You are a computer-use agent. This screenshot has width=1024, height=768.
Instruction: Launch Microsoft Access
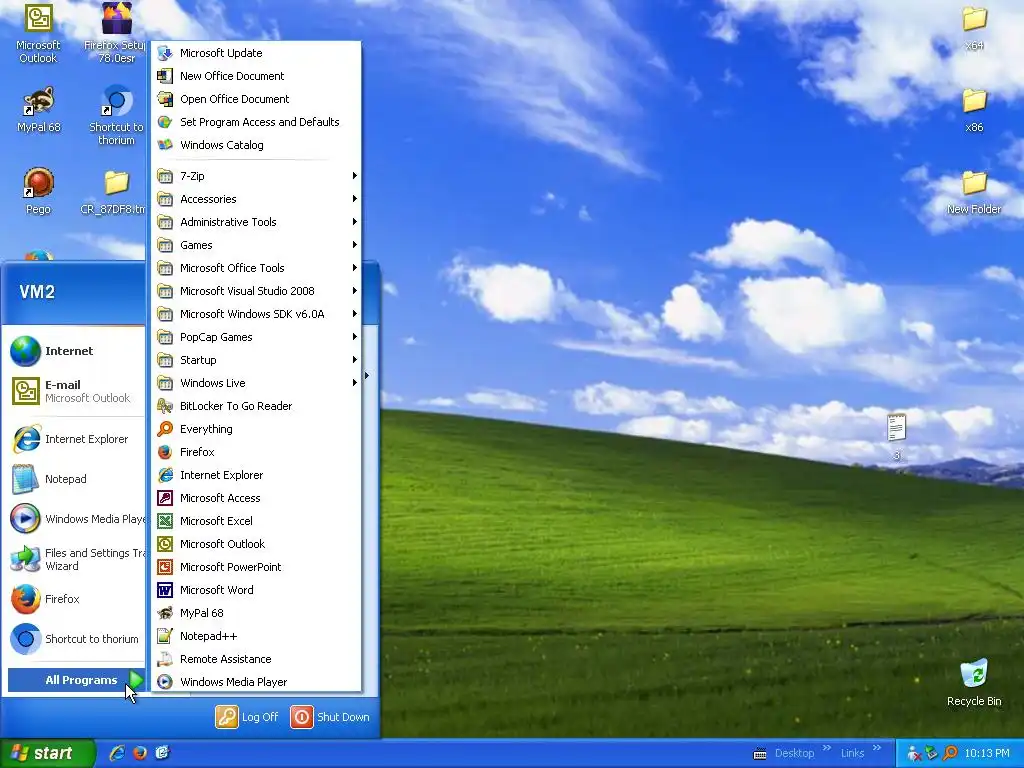point(256,498)
